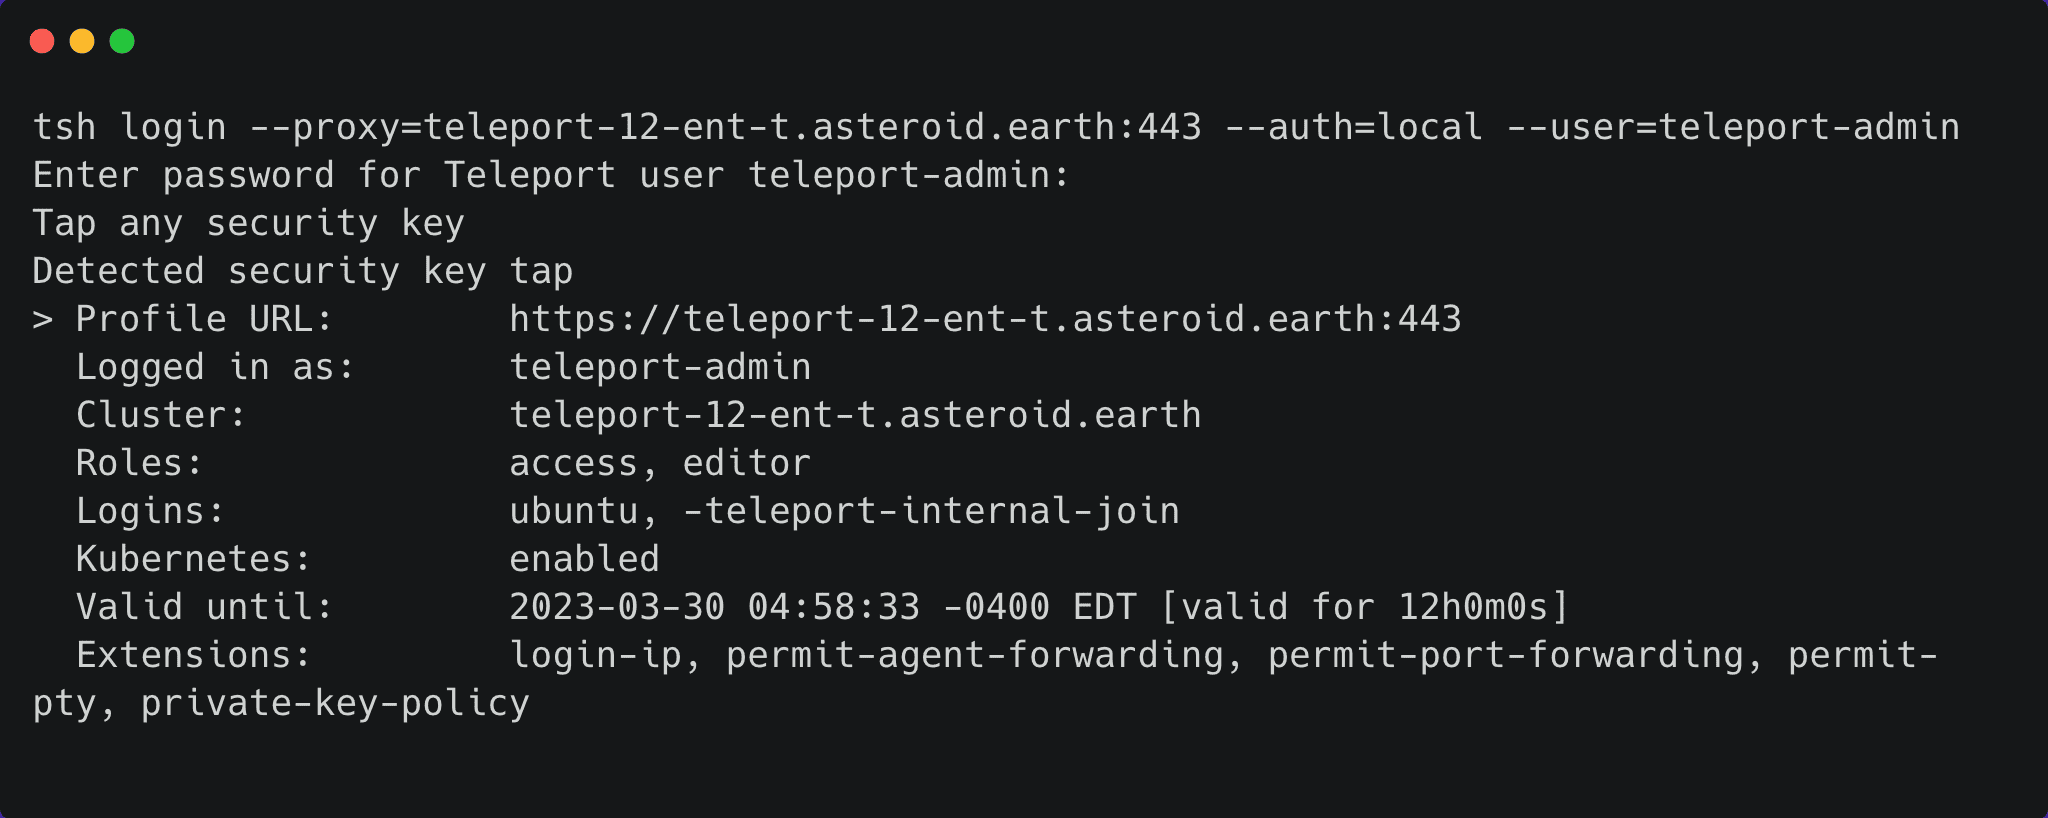This screenshot has height=818, width=2048.
Task: Click the --auth=local flag
Action: click(1354, 127)
